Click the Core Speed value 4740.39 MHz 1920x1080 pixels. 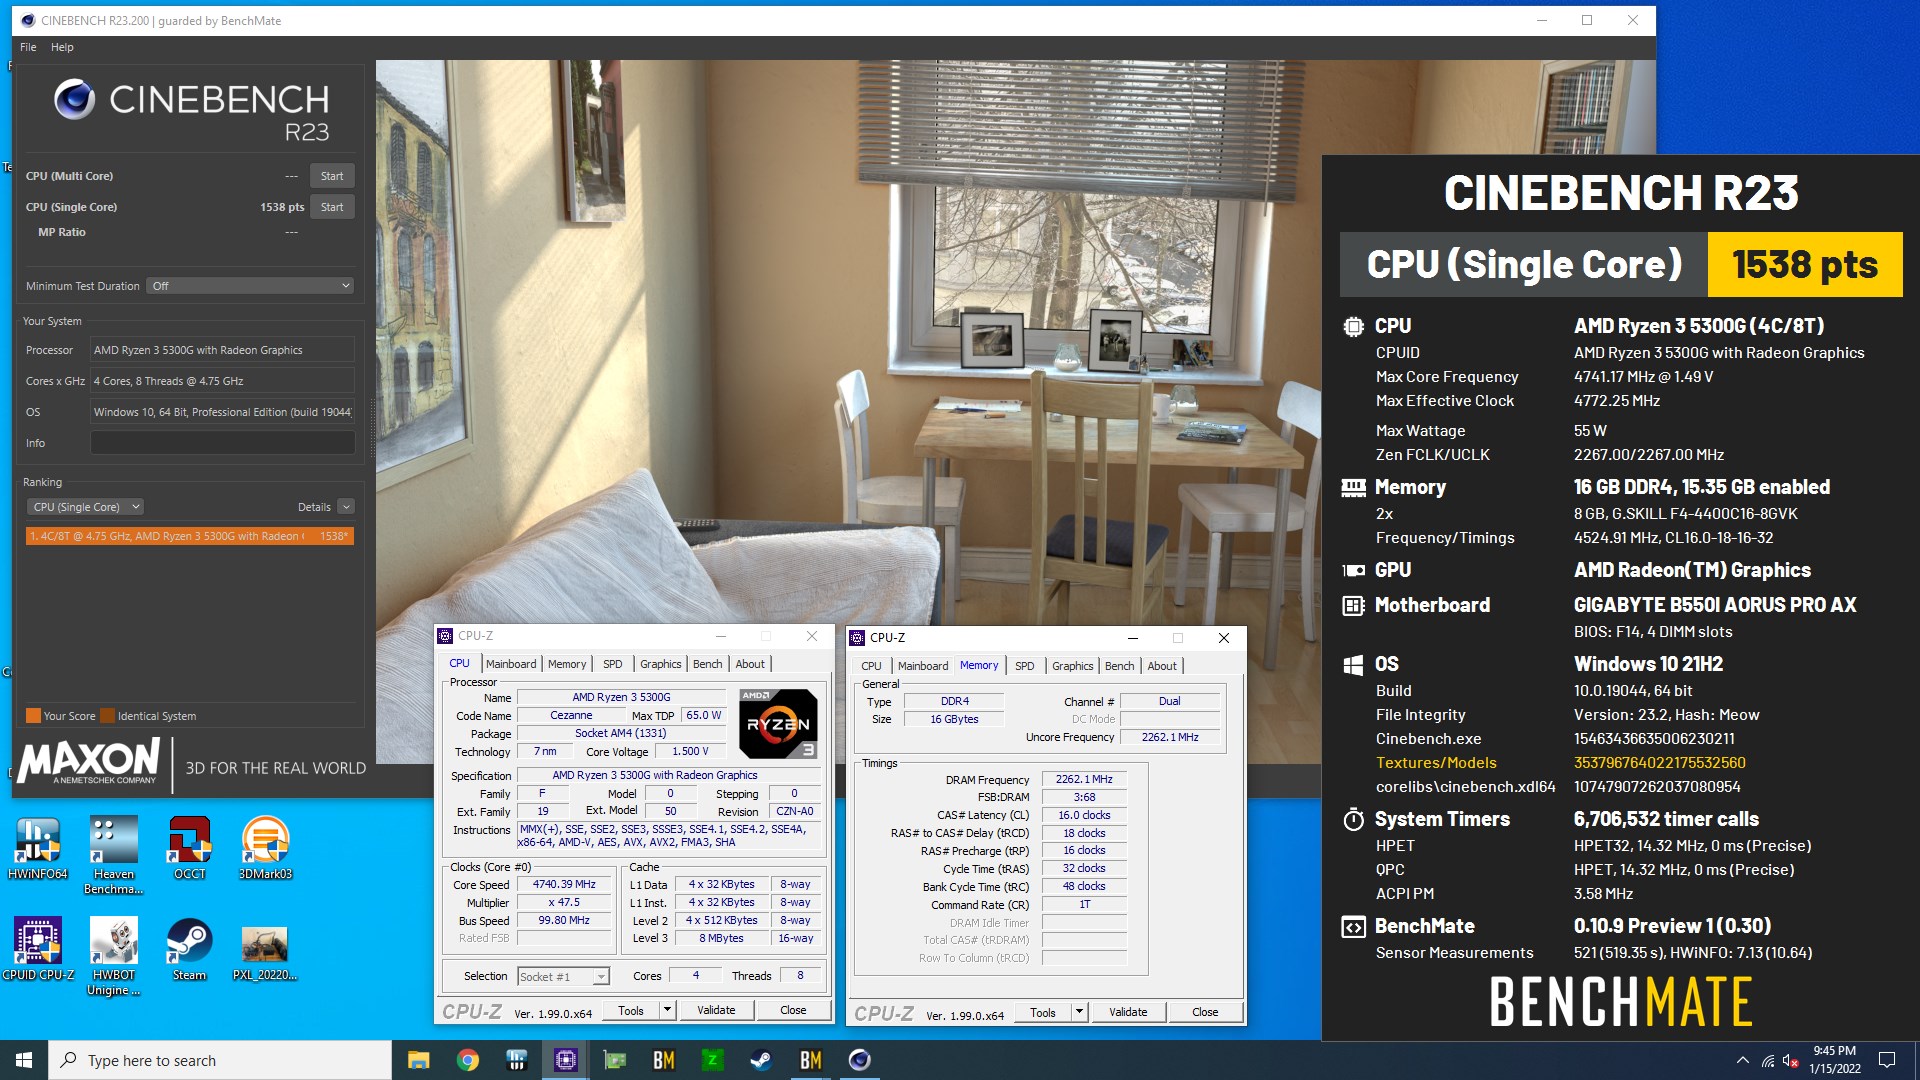tap(564, 885)
